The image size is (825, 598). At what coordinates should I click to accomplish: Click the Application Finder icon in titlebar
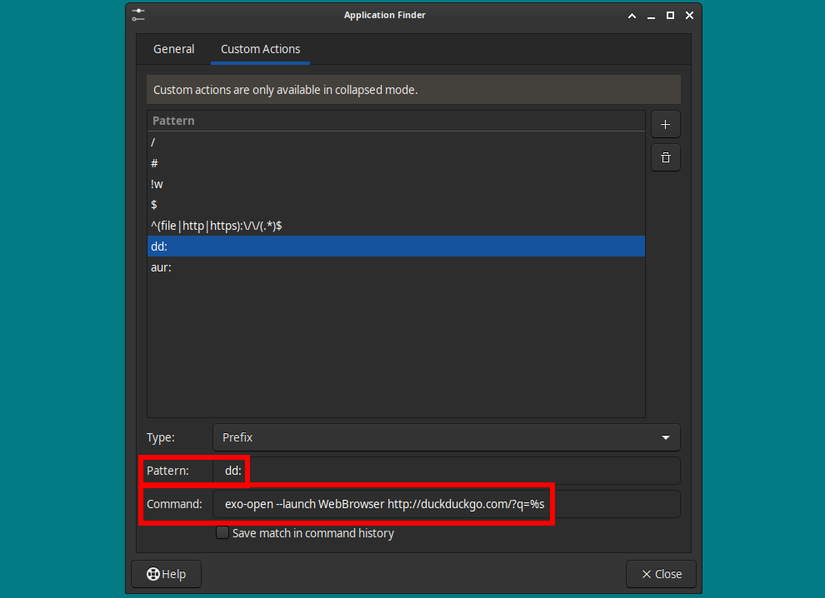pyautogui.click(x=138, y=14)
